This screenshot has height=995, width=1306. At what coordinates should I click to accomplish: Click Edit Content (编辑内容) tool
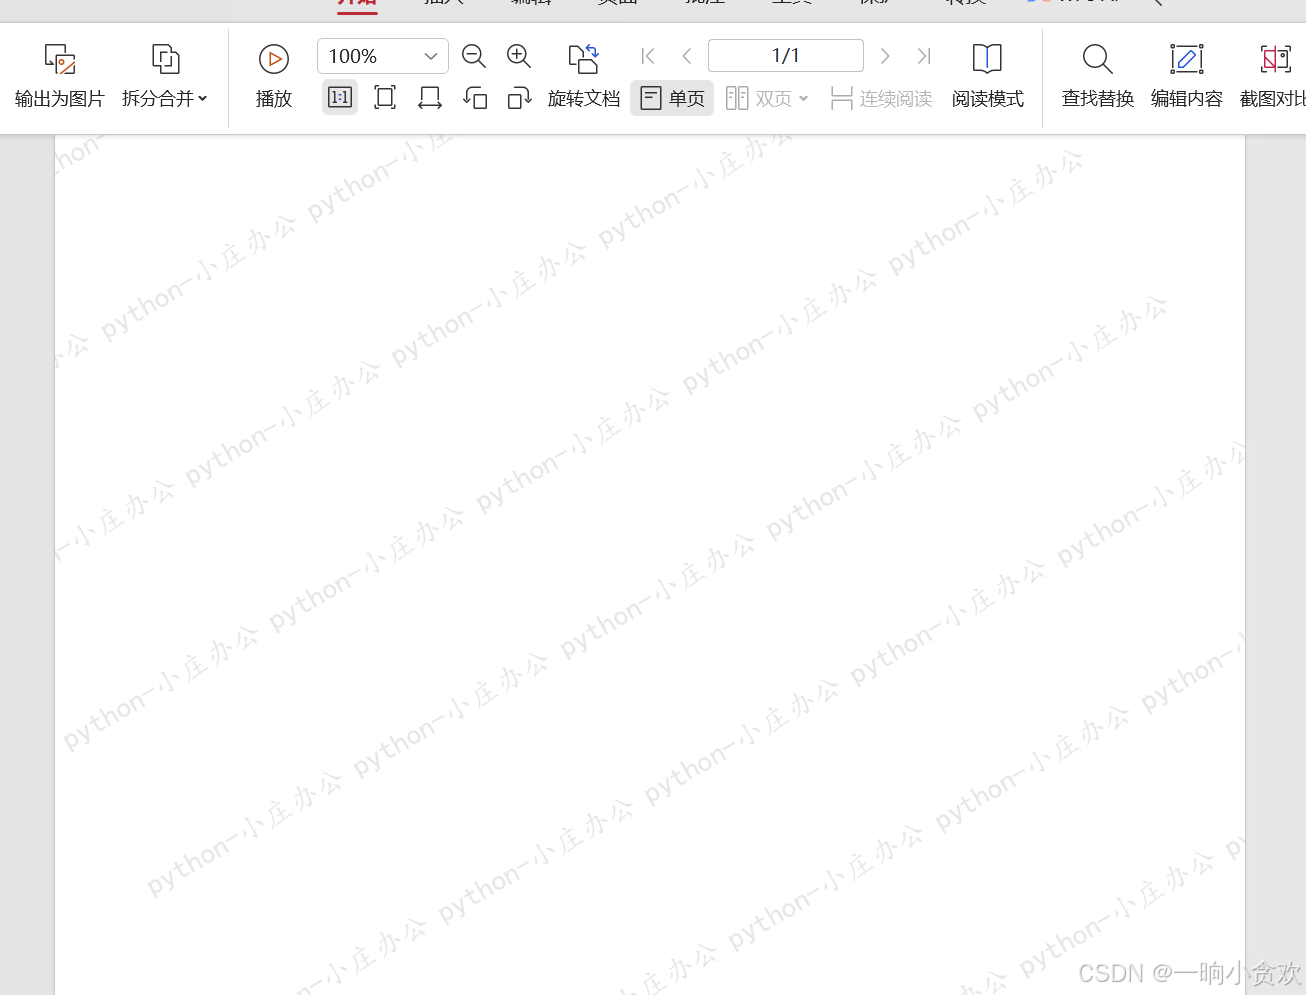tap(1187, 76)
